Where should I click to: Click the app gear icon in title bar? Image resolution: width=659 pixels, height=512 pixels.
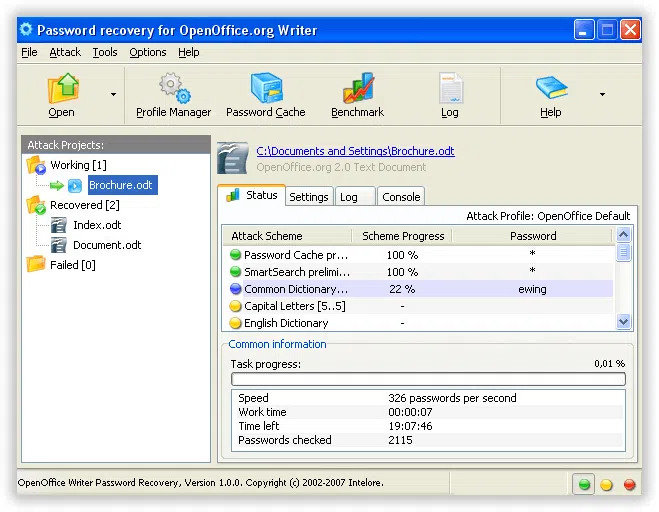[26, 29]
